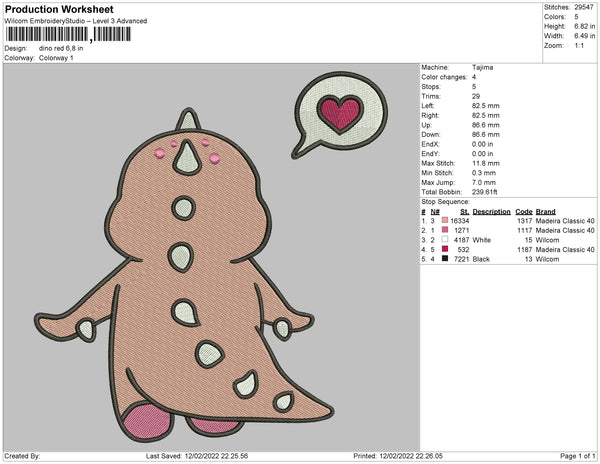
Task: Click the 'Up:' label
Action: coord(426,125)
